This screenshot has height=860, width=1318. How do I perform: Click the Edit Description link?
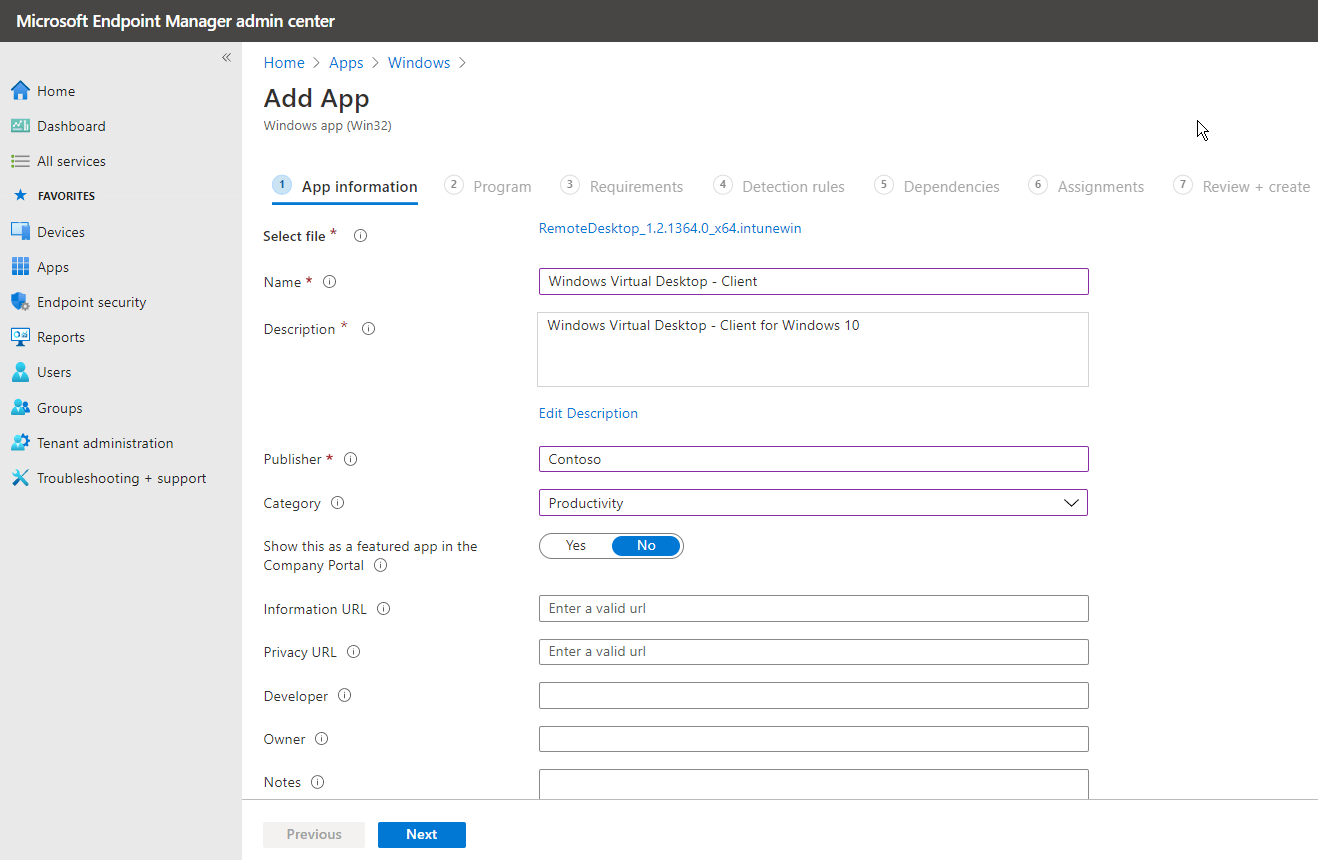point(588,413)
